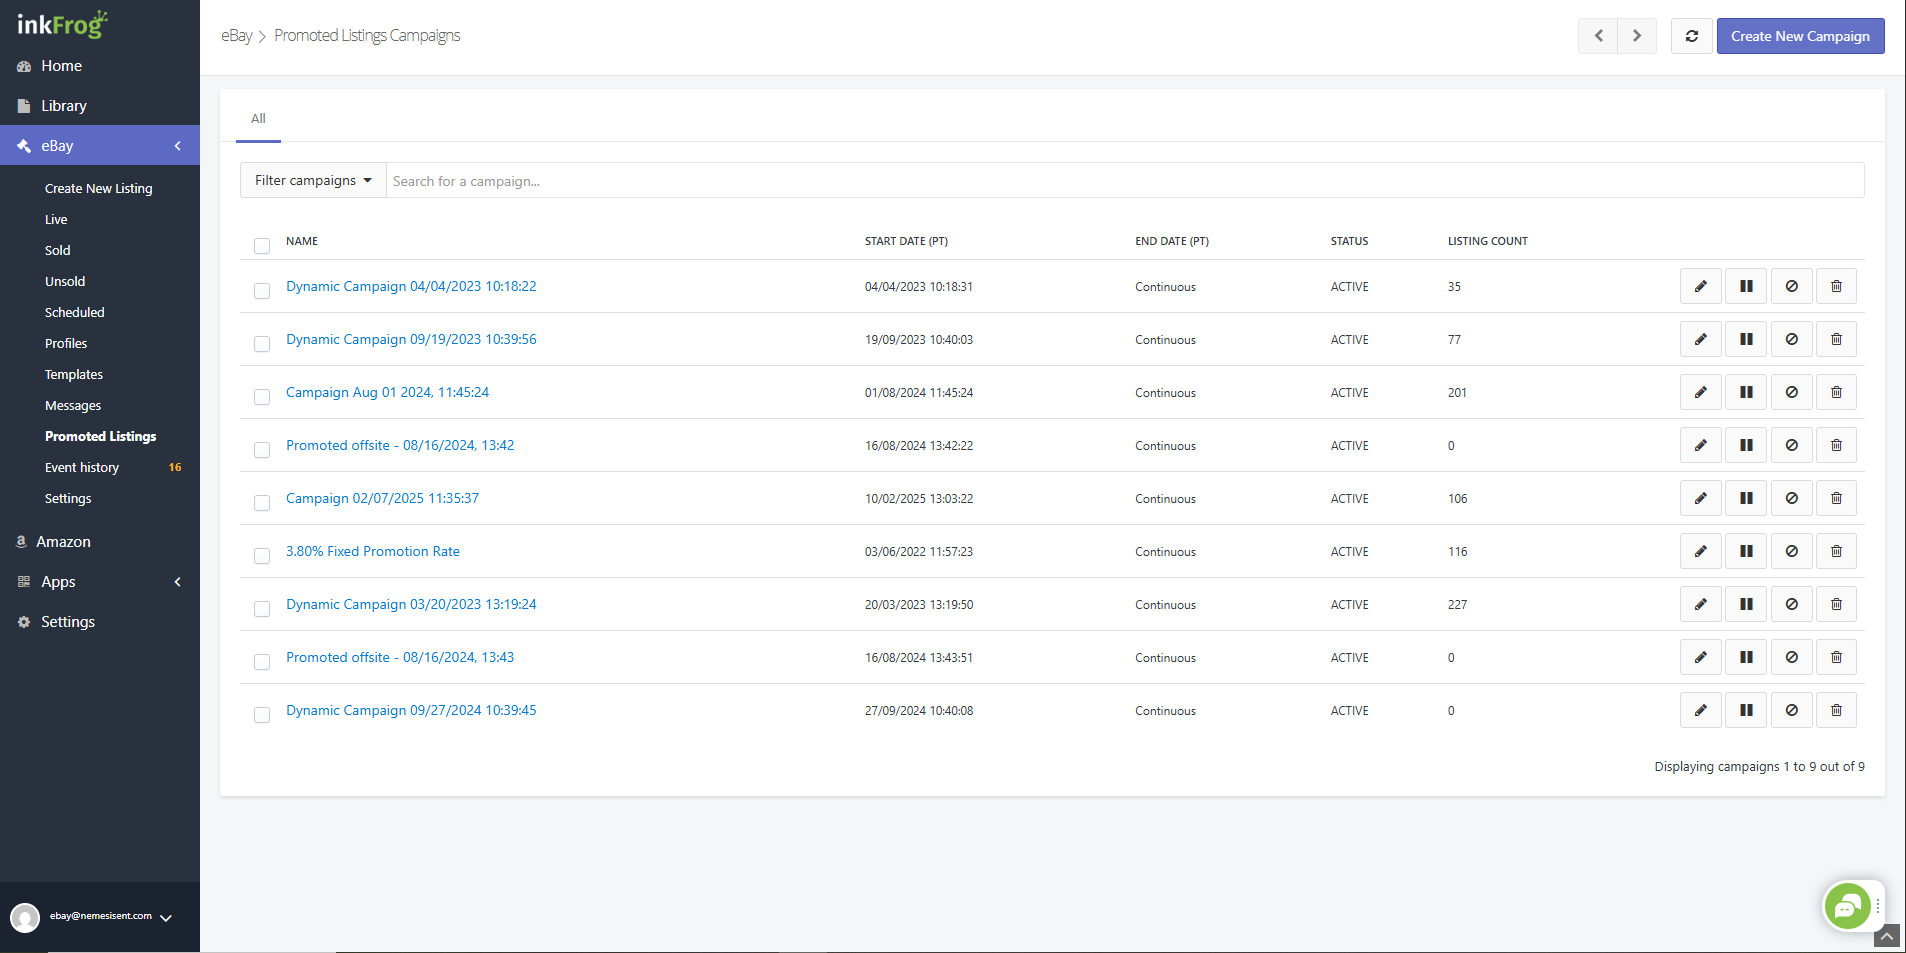The image size is (1906, 953).
Task: Open Home in the sidebar
Action: (61, 65)
